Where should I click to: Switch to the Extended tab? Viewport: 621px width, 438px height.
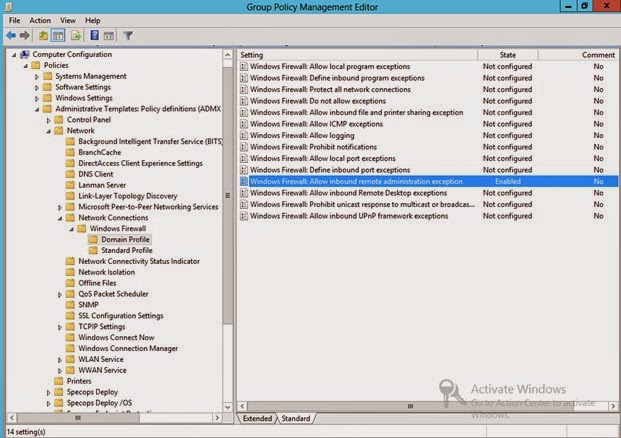[257, 418]
